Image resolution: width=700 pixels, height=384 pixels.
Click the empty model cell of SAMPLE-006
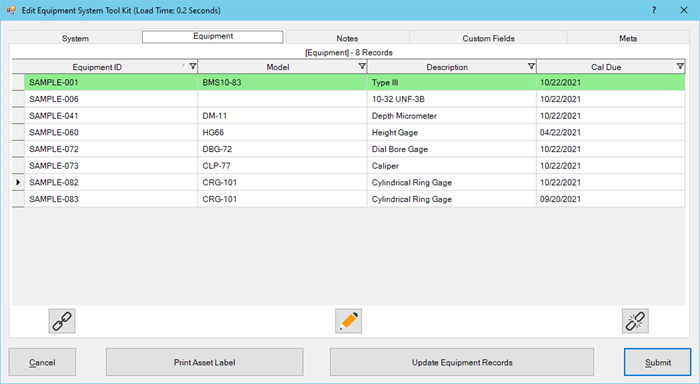[282, 99]
